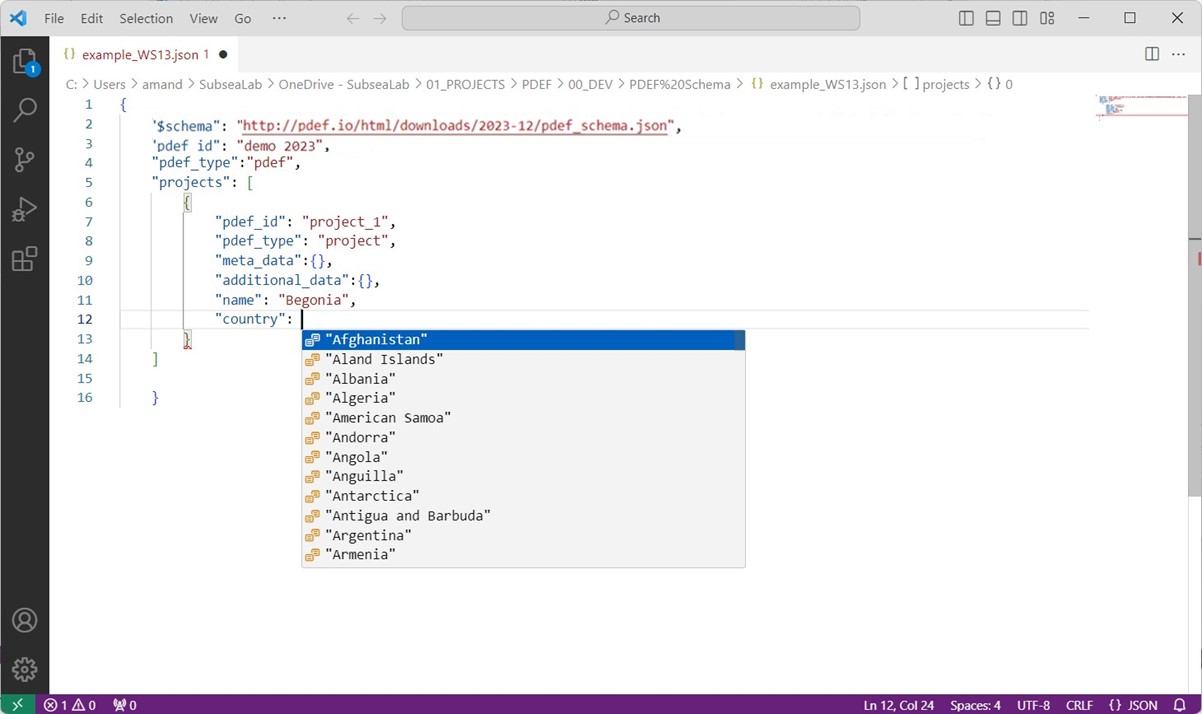Image resolution: width=1202 pixels, height=714 pixels.
Task: Select "Albania" suggestion
Action: coord(523,379)
